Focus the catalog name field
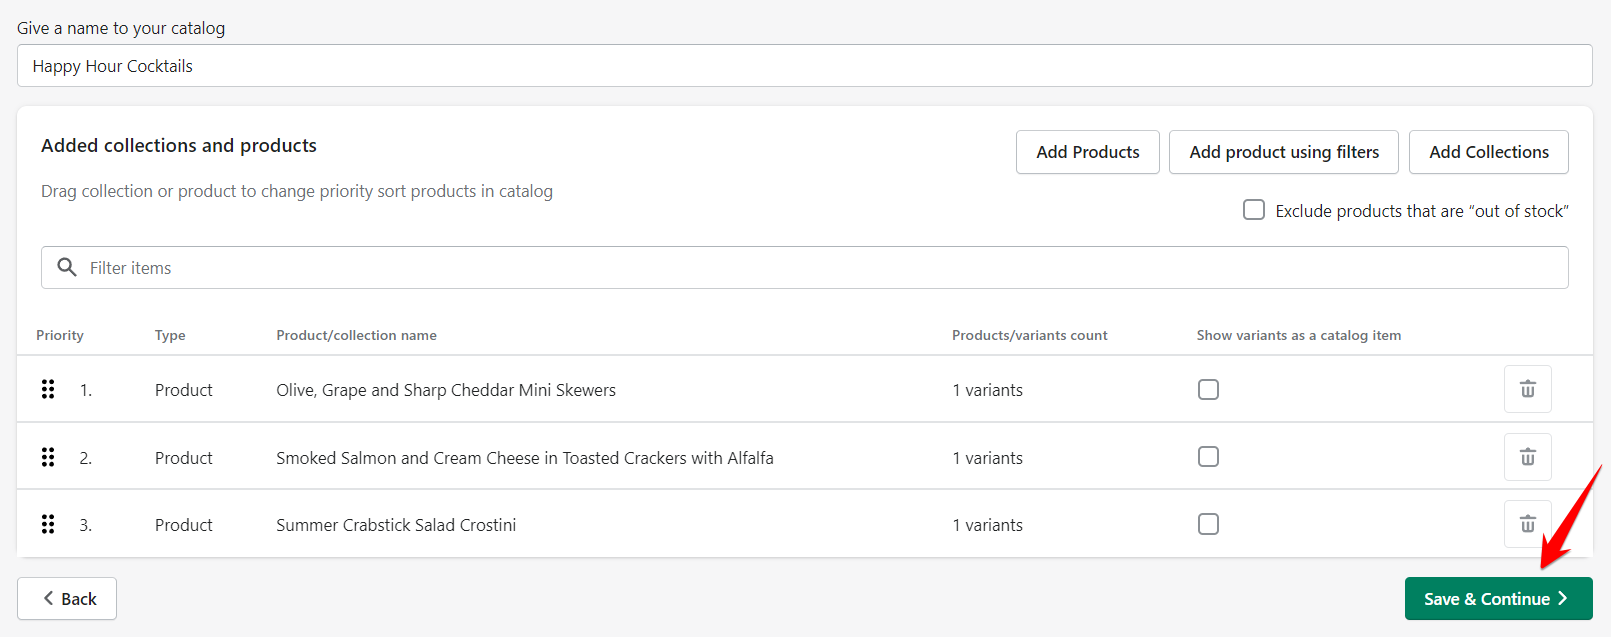The height and width of the screenshot is (637, 1611). (x=804, y=66)
